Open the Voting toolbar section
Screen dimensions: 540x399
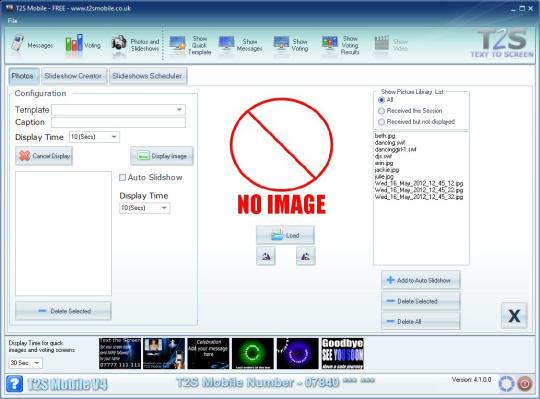[83, 44]
